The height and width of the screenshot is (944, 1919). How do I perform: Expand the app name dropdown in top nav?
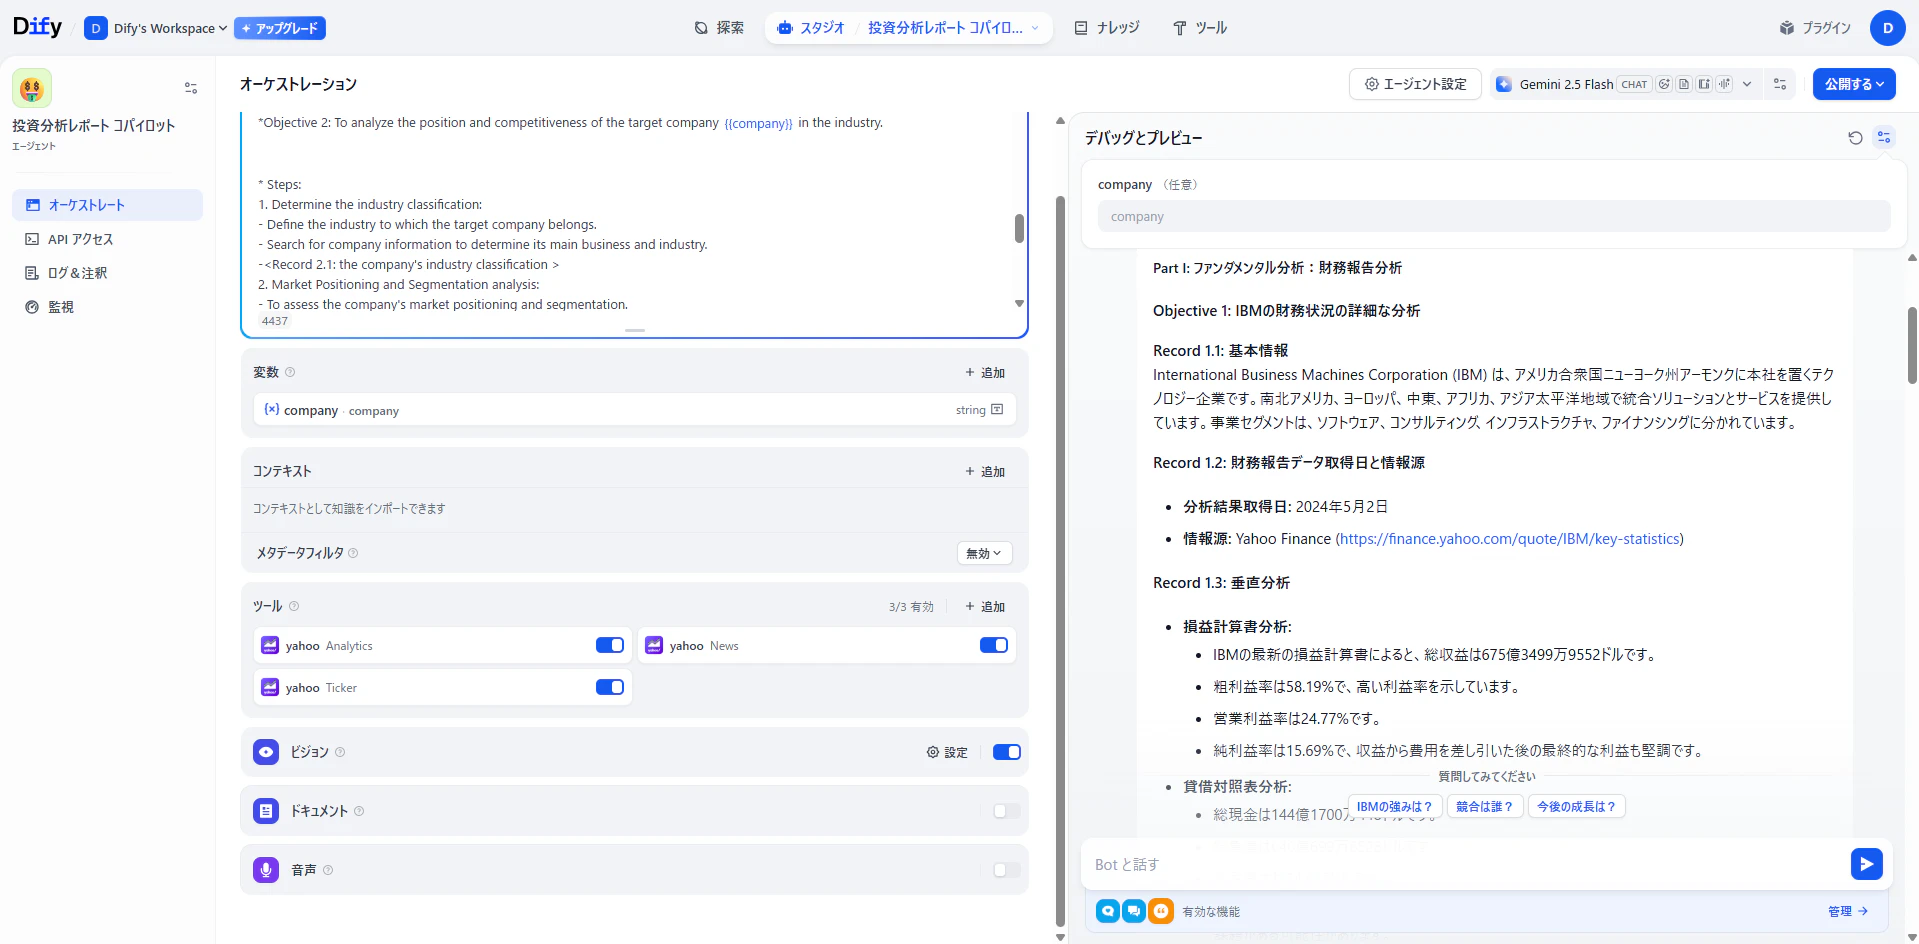tap(1035, 28)
